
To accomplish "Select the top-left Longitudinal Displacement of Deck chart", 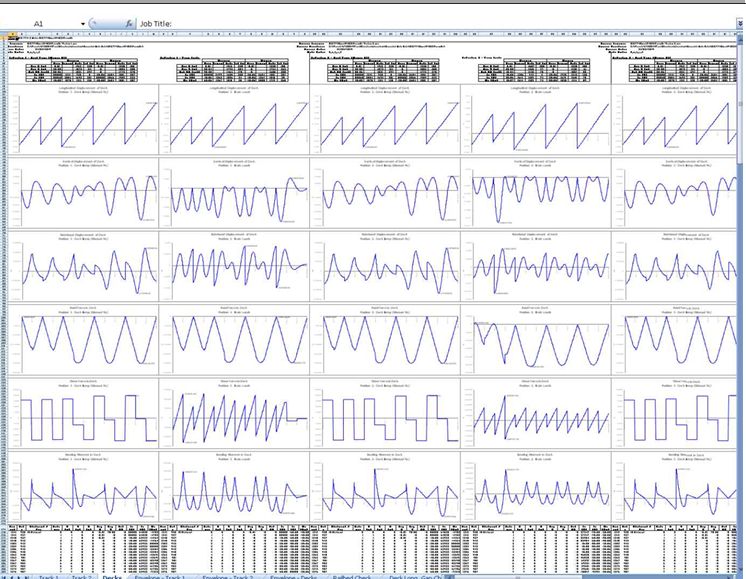I will click(84, 119).
